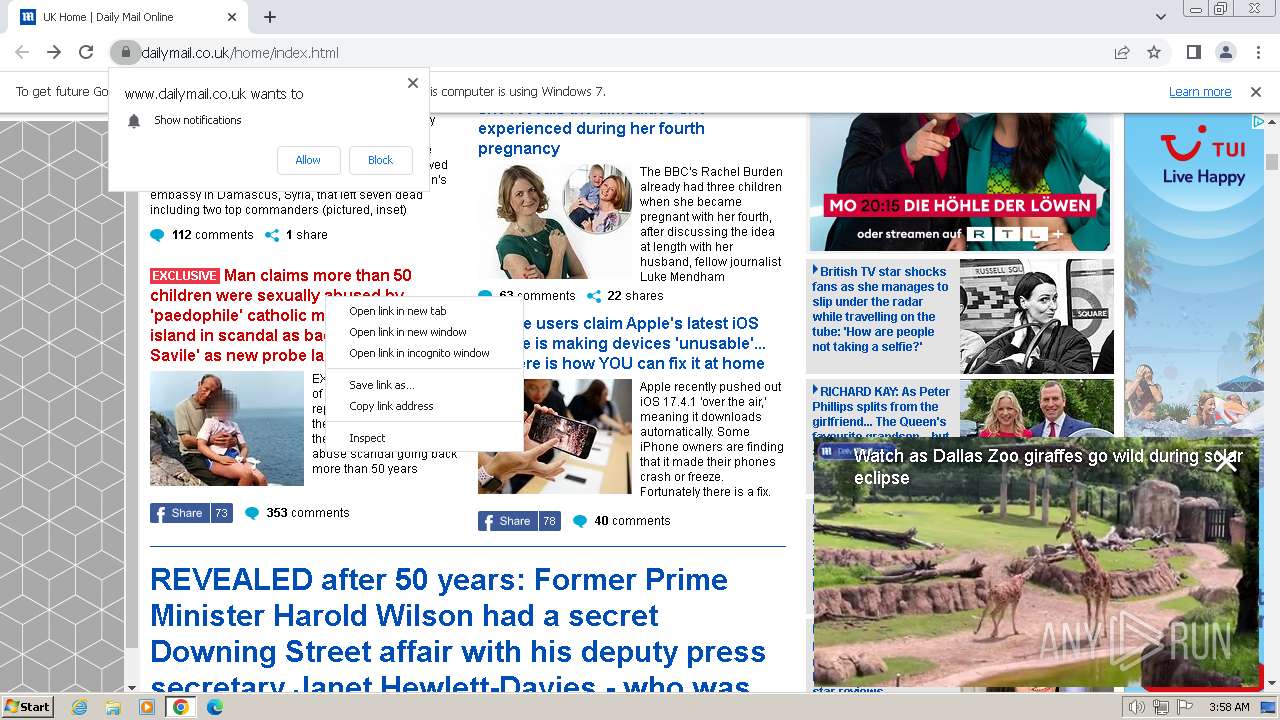
Task: Open the 3:58 AM clock
Action: point(1229,707)
